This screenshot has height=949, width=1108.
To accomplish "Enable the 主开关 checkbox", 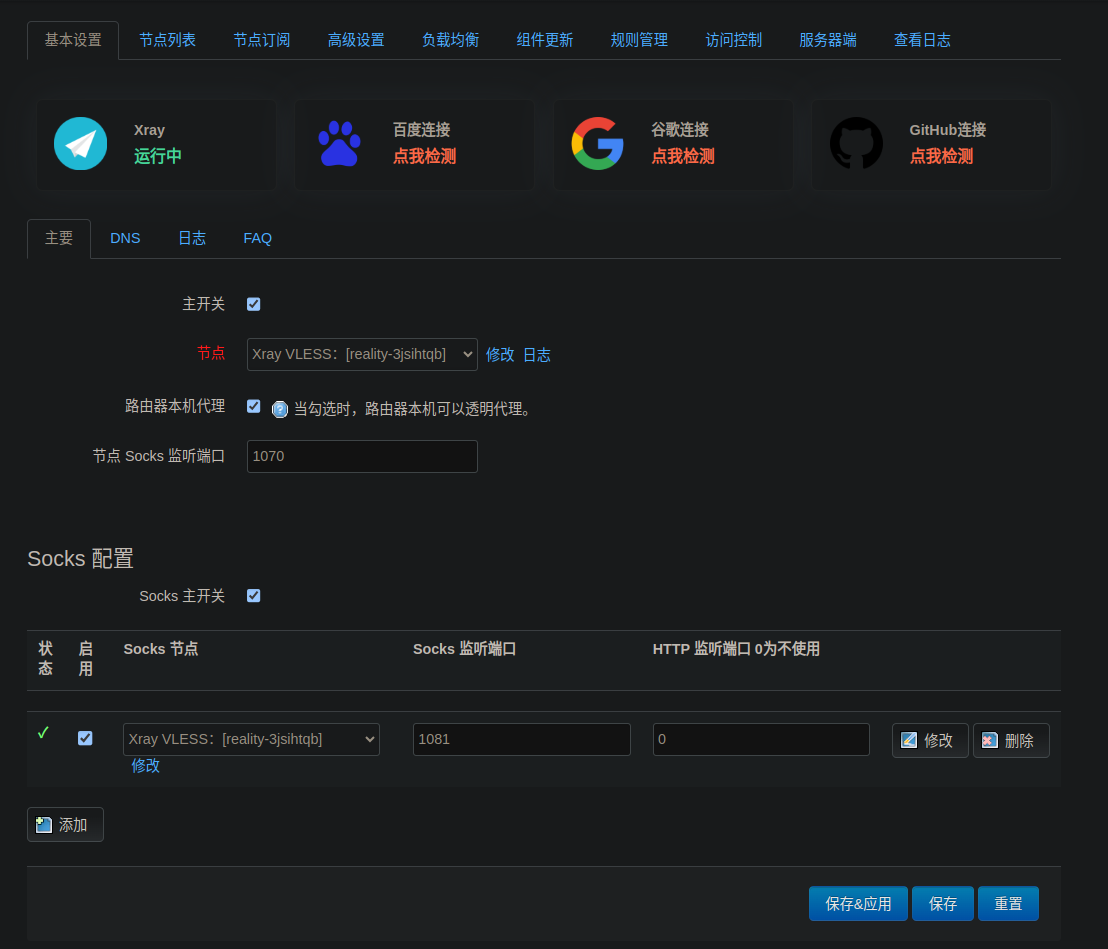I will 253,304.
